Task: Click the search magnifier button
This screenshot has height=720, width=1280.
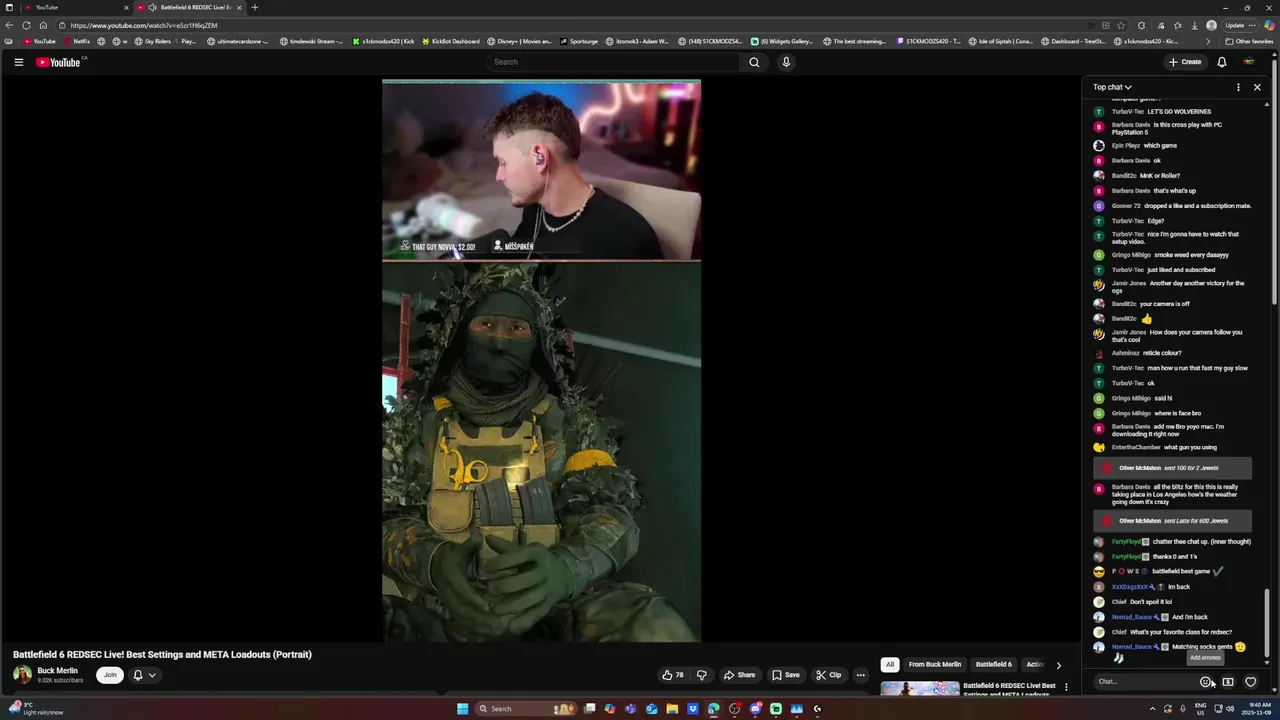Action: [x=754, y=62]
